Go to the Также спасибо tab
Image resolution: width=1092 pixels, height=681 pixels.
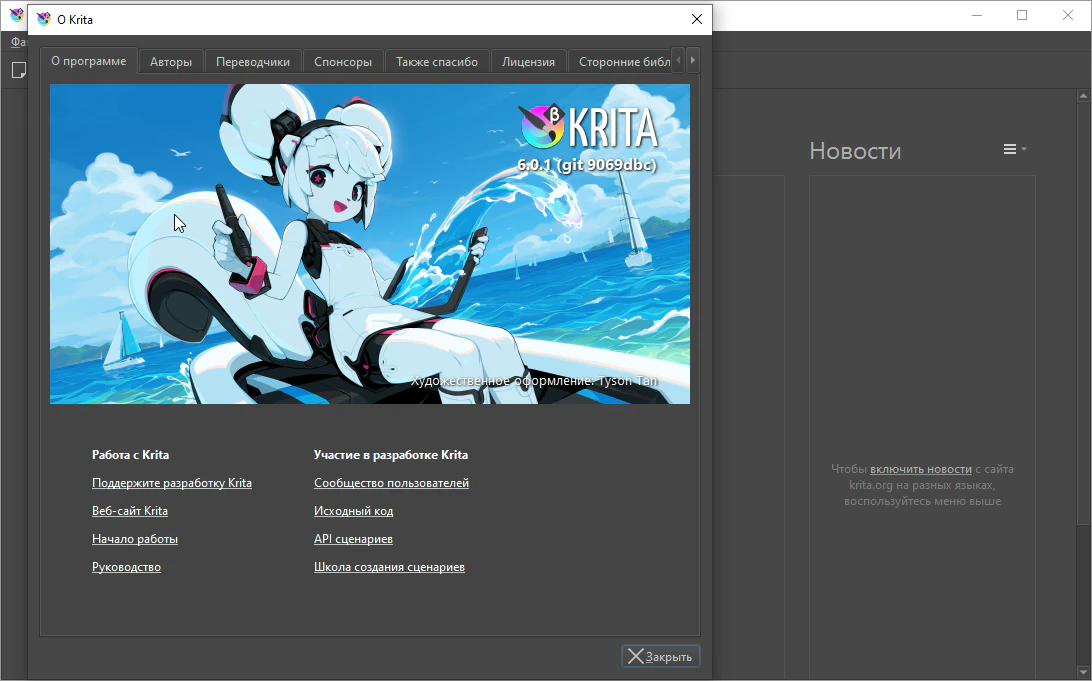point(436,62)
